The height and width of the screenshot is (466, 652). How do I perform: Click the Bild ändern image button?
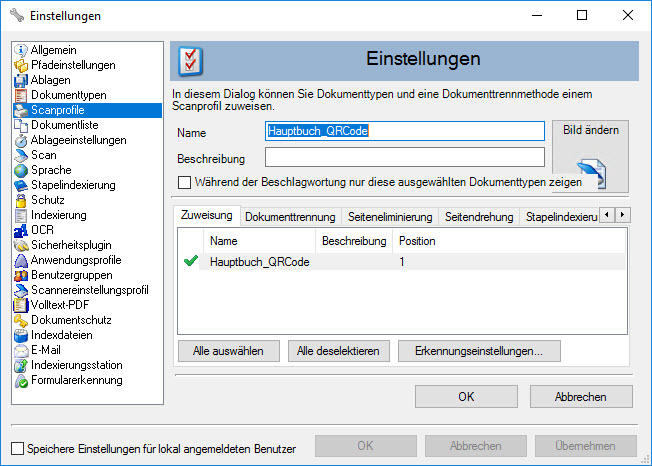[591, 156]
